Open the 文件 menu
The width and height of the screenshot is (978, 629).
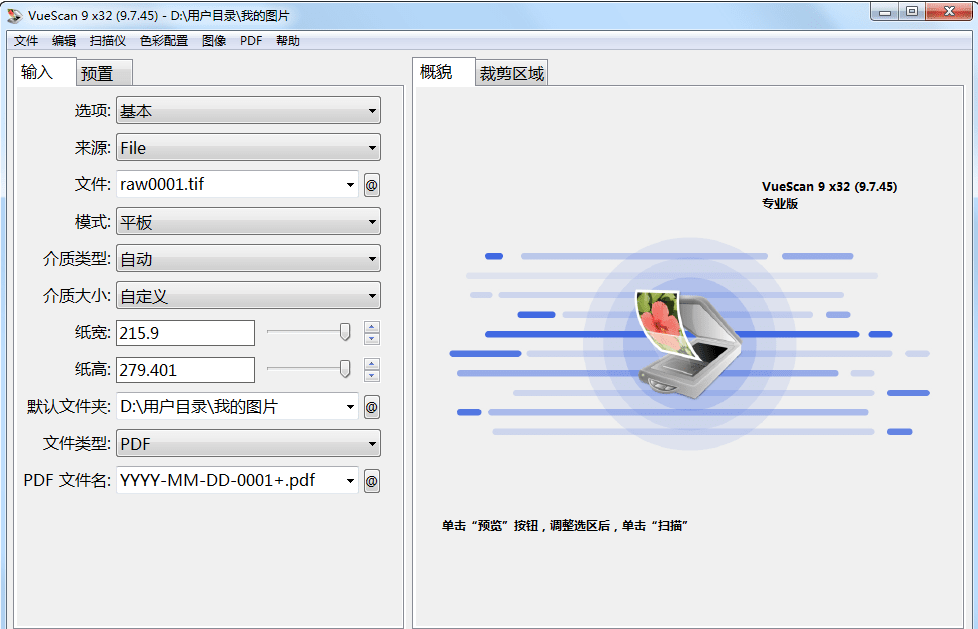[x=26, y=41]
